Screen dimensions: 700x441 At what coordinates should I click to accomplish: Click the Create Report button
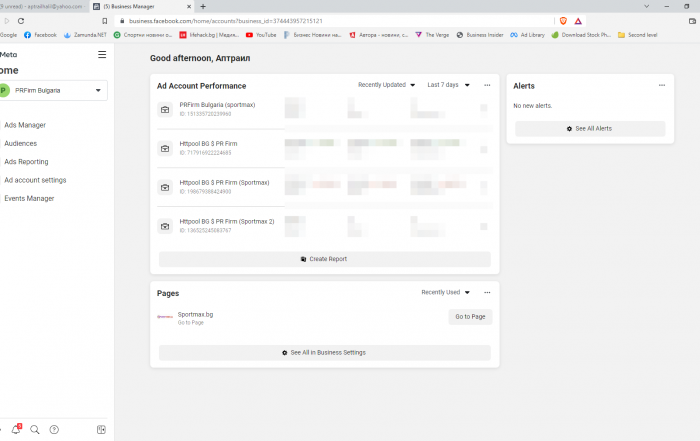pyautogui.click(x=325, y=259)
